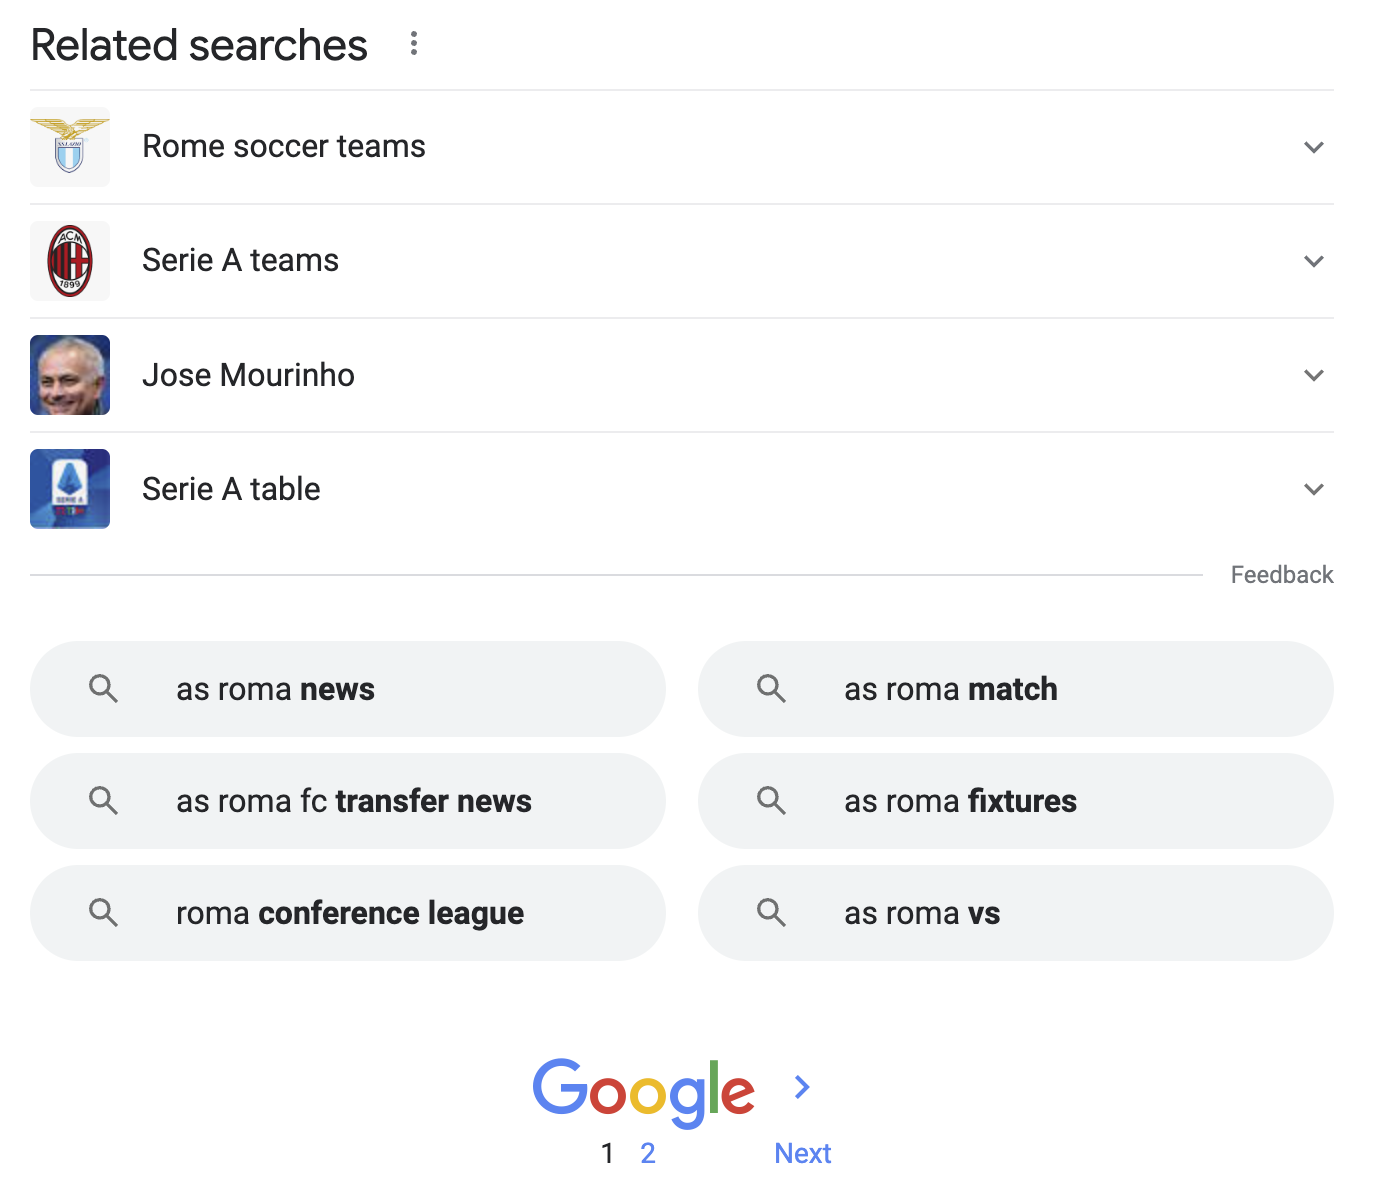The width and height of the screenshot is (1384, 1204).
Task: Expand the Serie A table chevron
Action: 1314,489
